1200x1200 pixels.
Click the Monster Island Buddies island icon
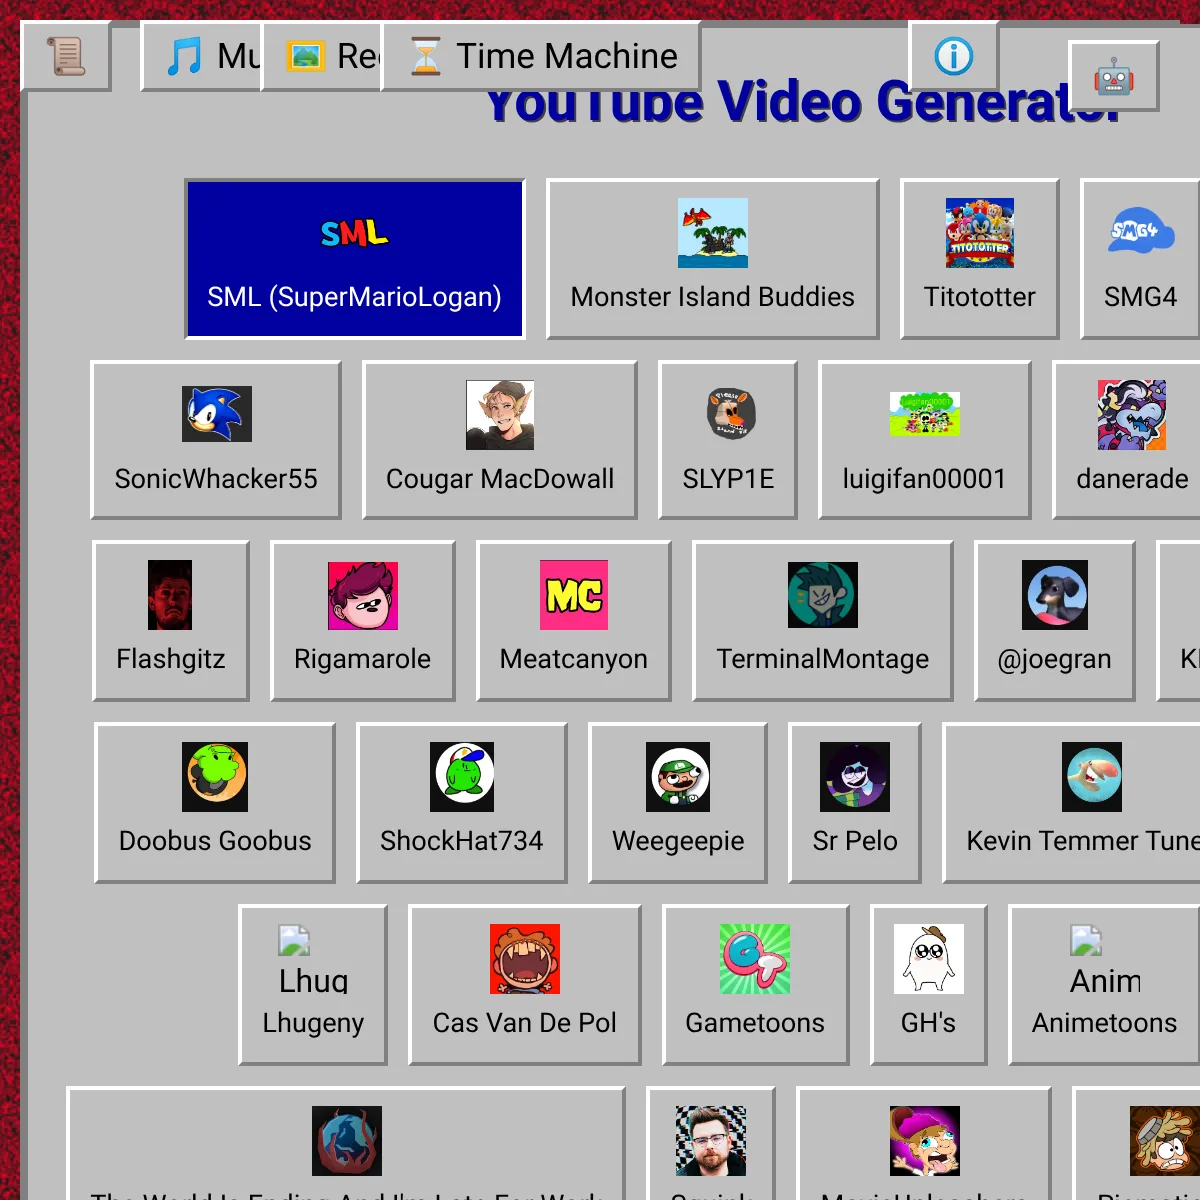713,233
